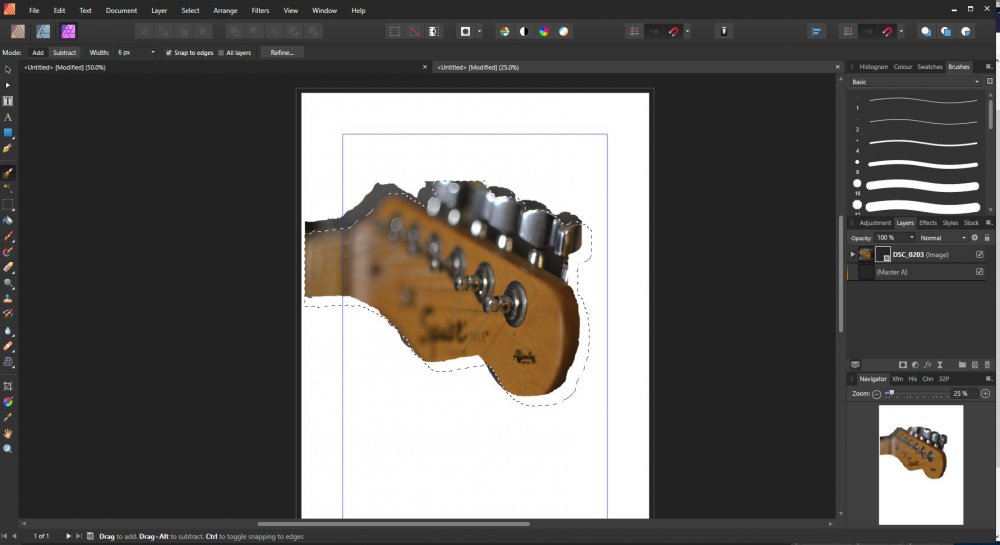Set selection mode to Add

coord(38,52)
